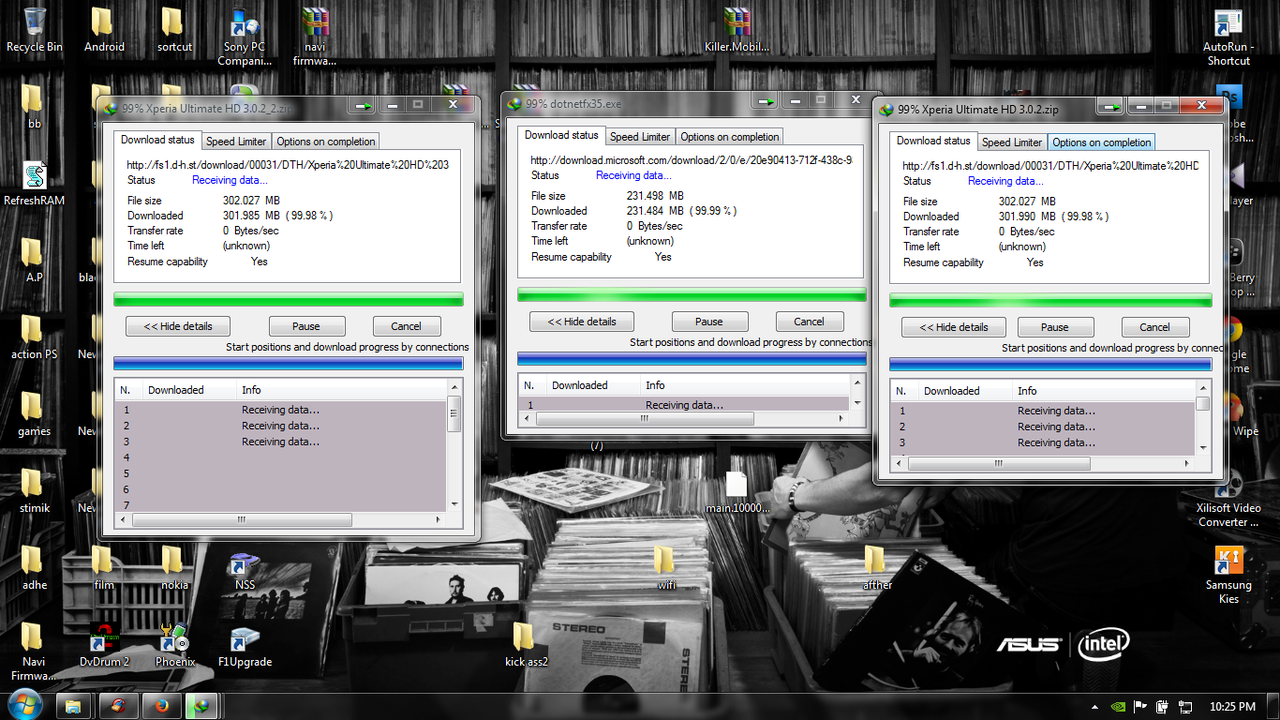Select Download status tab in dotnetfx35.exe window

pos(561,135)
